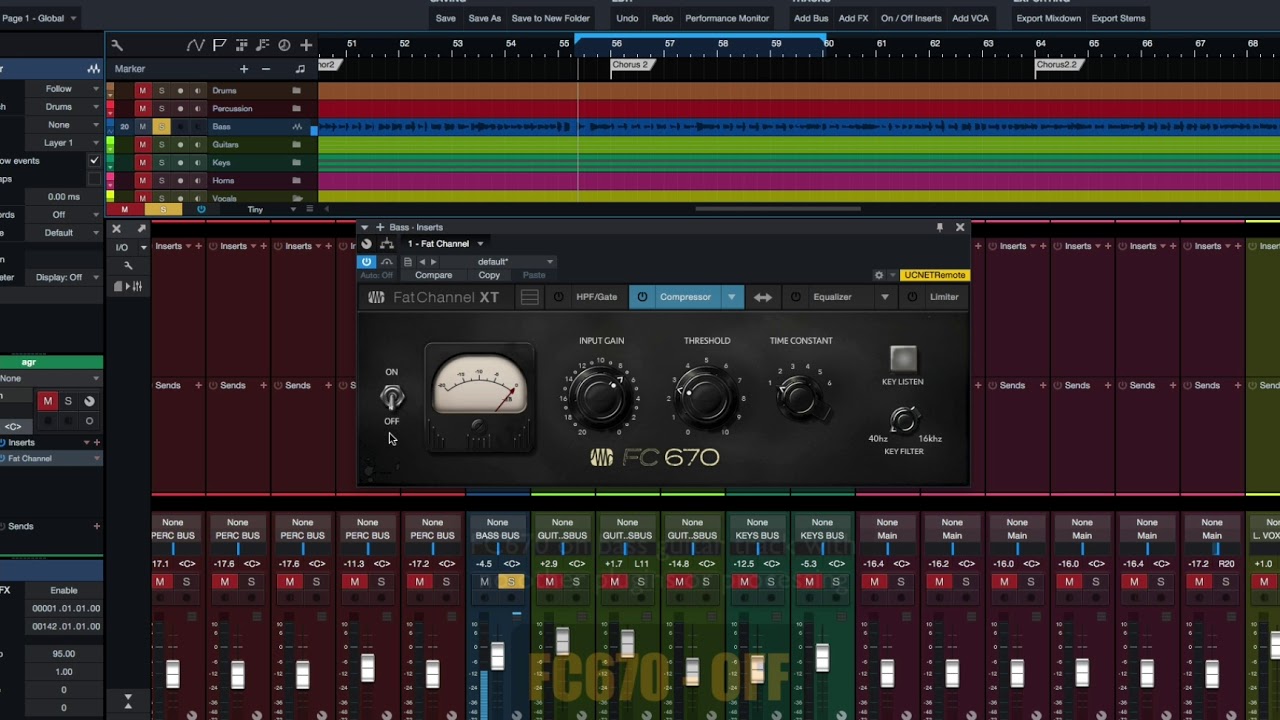1280x720 pixels.
Task: Select the Limiter tab
Action: pyautogui.click(x=944, y=297)
